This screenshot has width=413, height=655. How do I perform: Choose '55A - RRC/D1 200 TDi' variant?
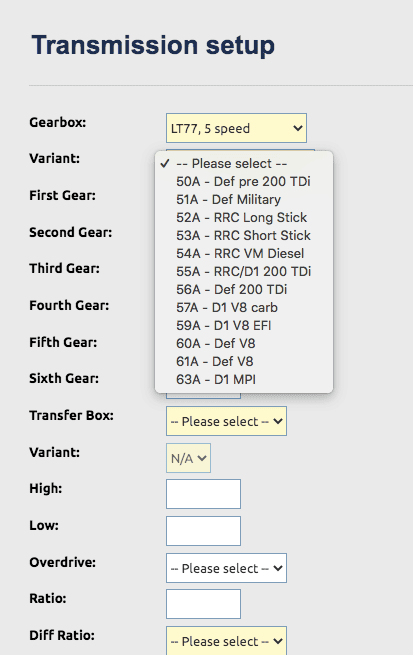244,271
